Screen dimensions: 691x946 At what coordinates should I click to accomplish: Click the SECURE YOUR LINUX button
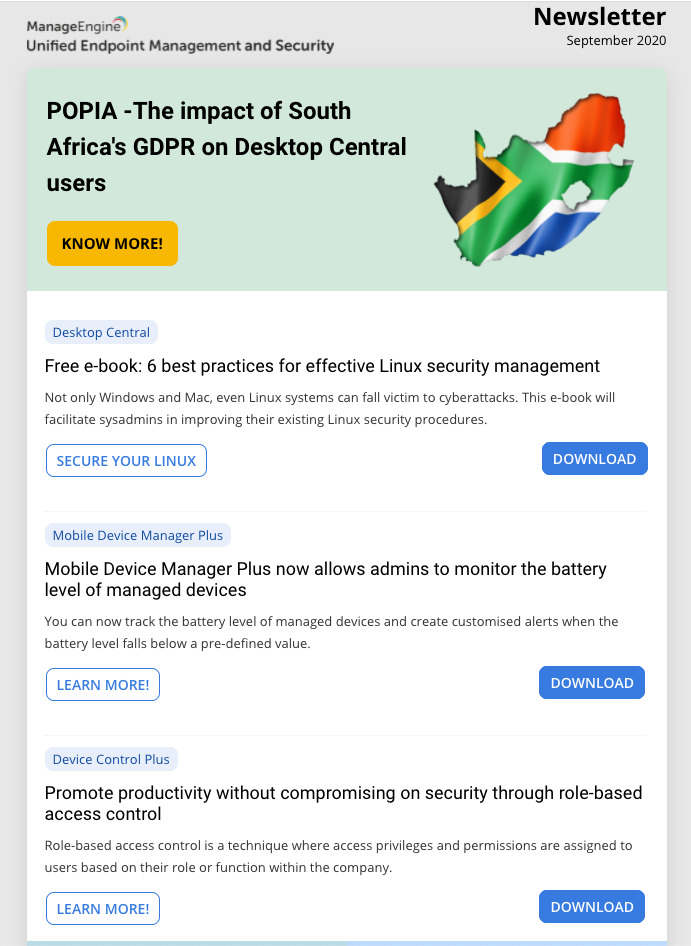pyautogui.click(x=126, y=461)
